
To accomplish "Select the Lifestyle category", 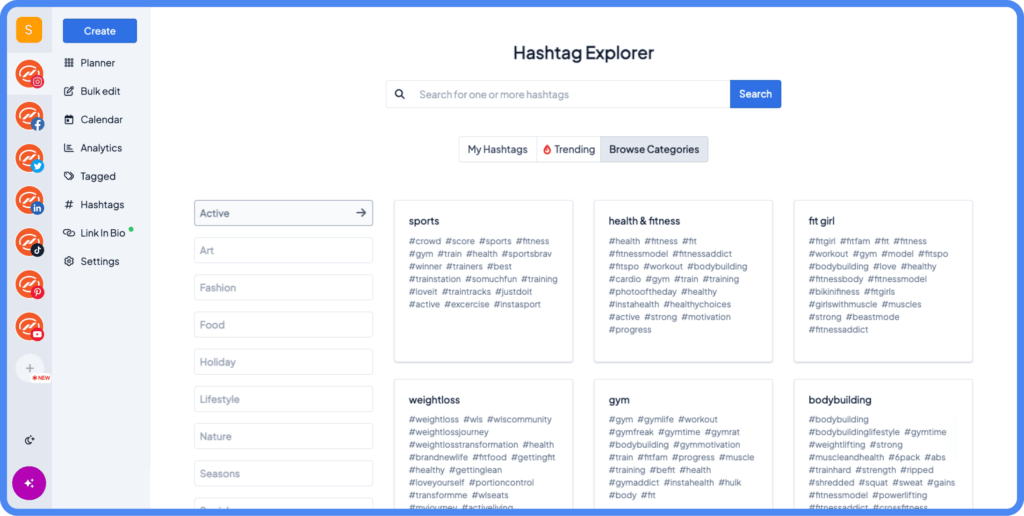I will coord(283,399).
